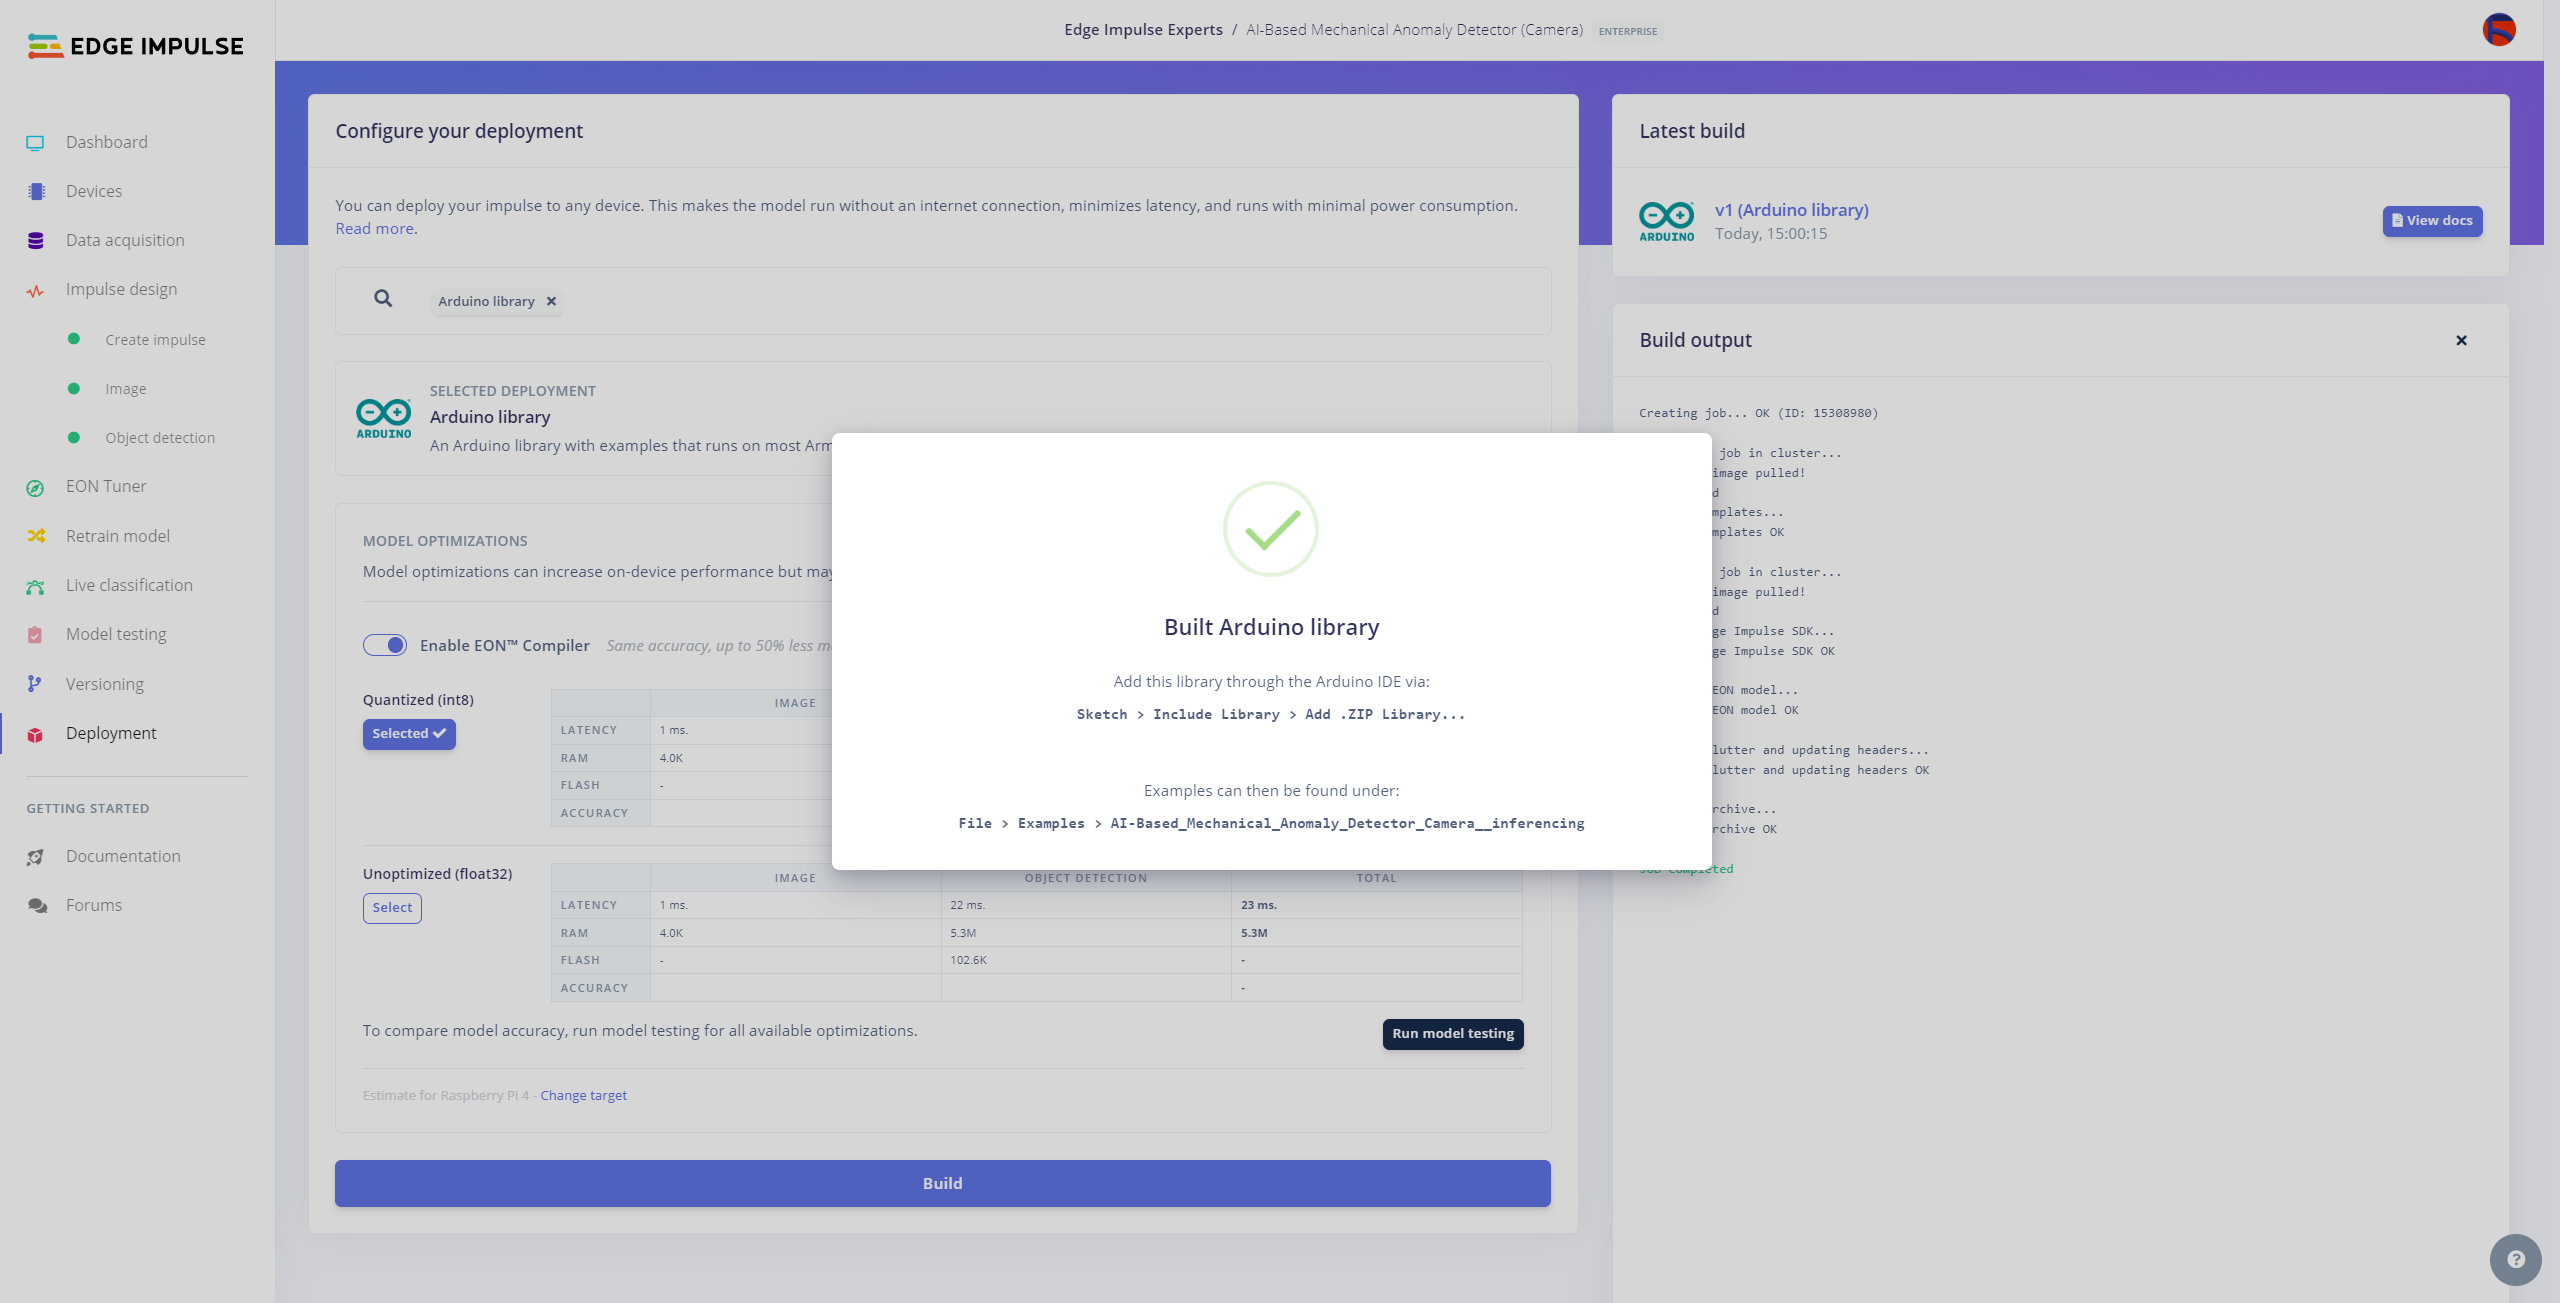Image resolution: width=2560 pixels, height=1303 pixels.
Task: Open the Create impulse submenu item
Action: click(x=155, y=340)
